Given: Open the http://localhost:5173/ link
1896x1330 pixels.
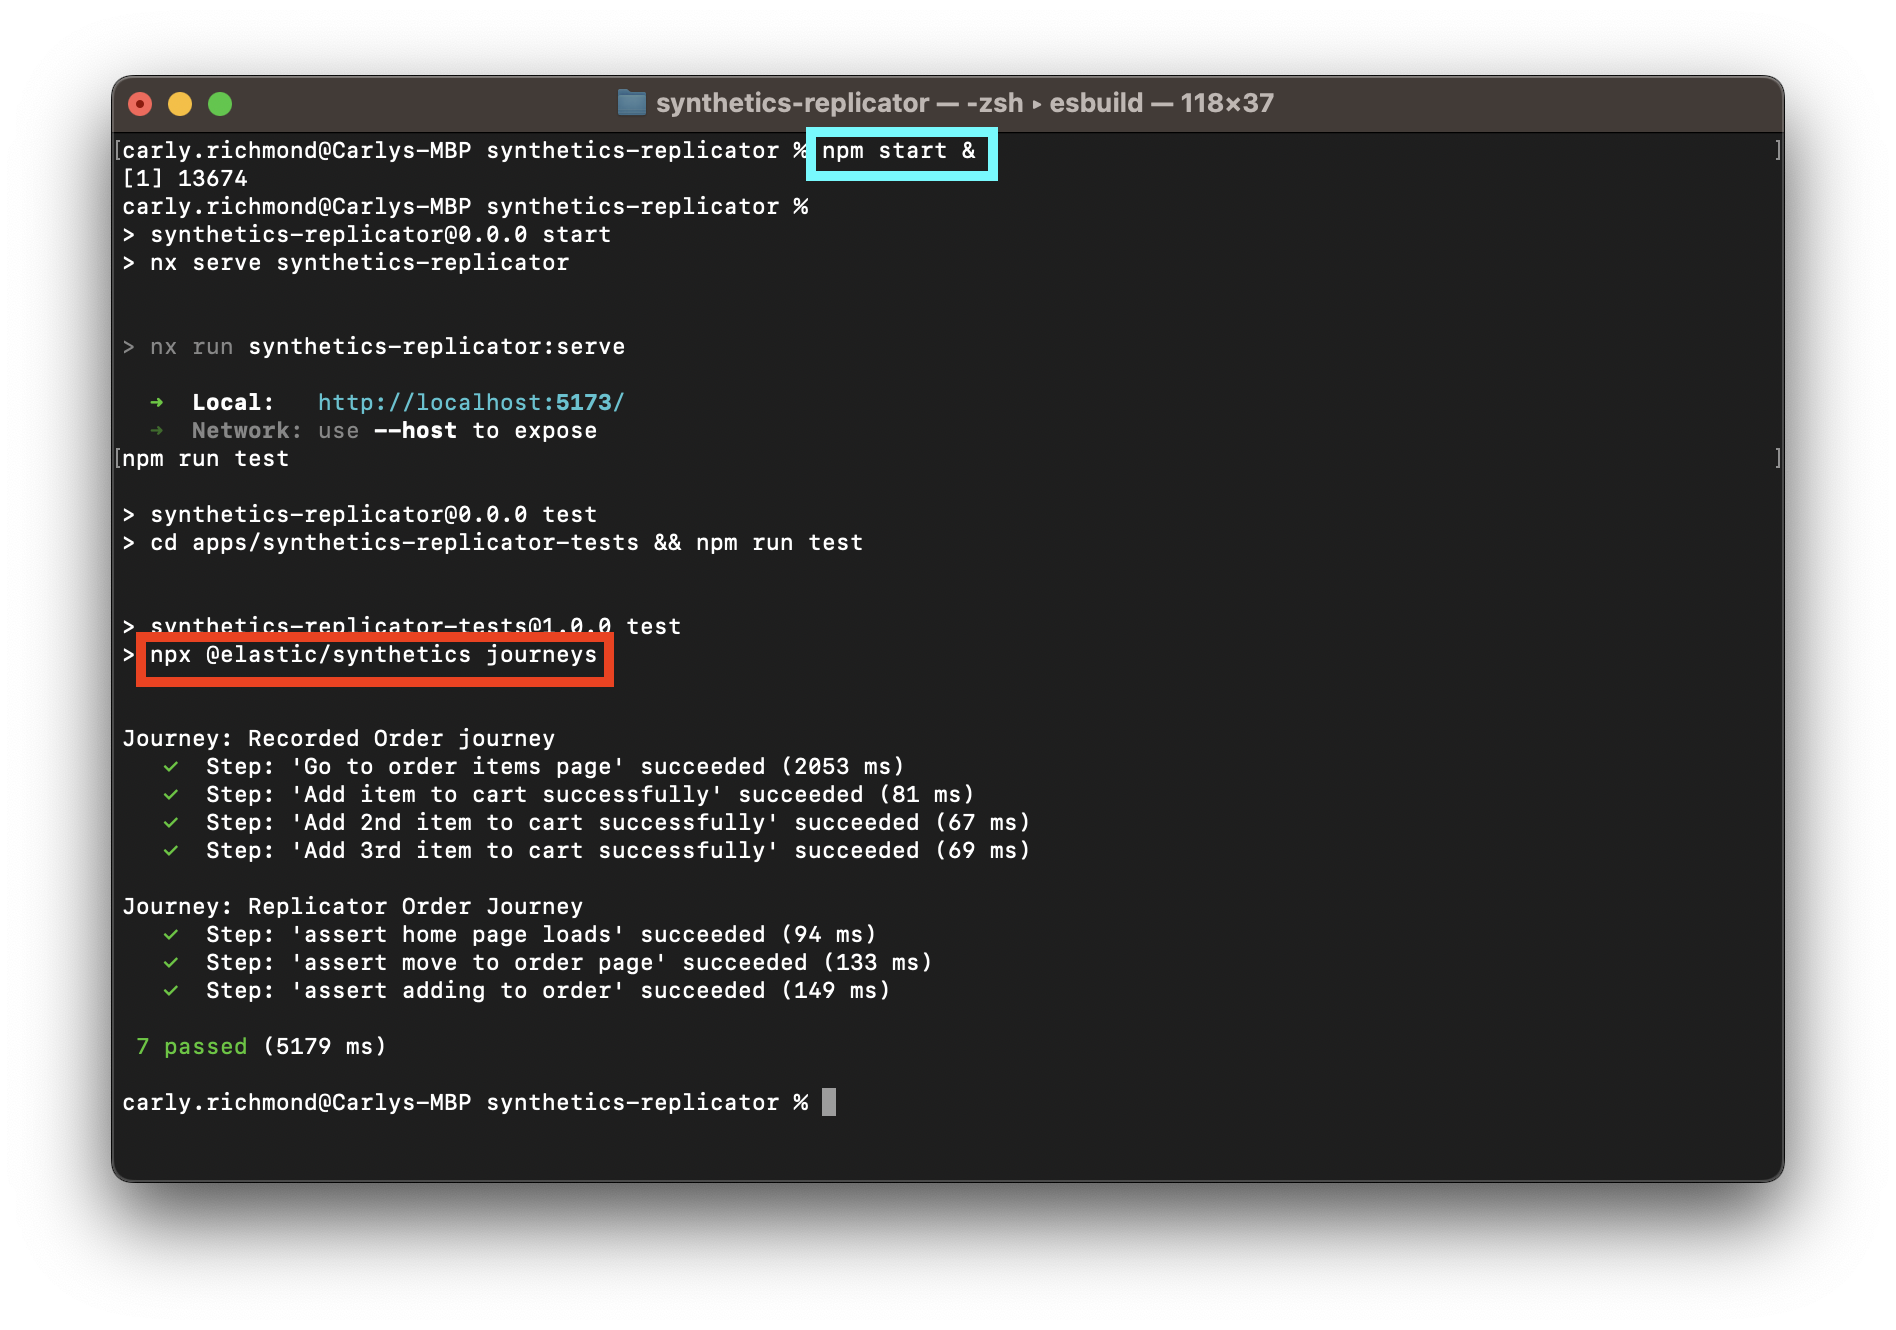Looking at the screenshot, I should coord(471,402).
